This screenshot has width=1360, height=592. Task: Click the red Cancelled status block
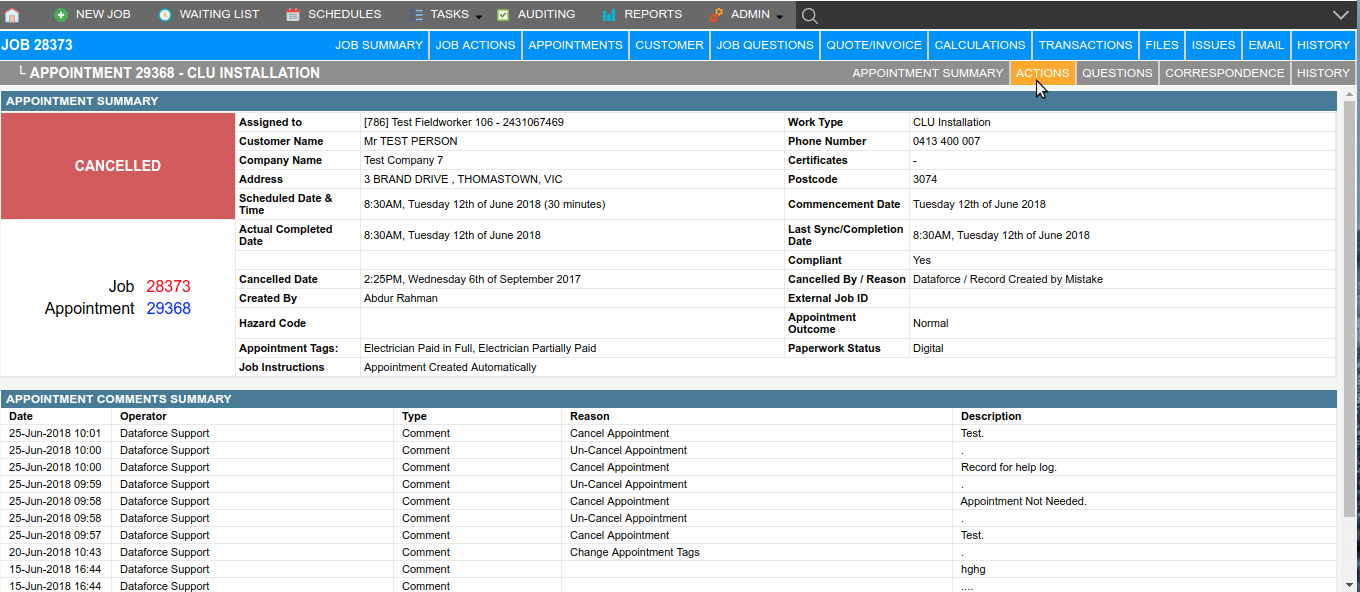pos(118,166)
